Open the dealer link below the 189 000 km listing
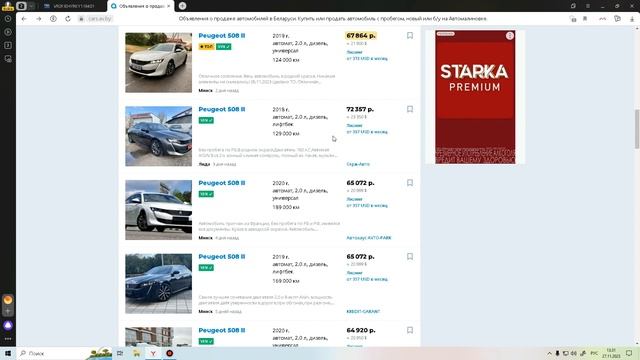Viewport: 640px width, 360px height. coord(369,238)
